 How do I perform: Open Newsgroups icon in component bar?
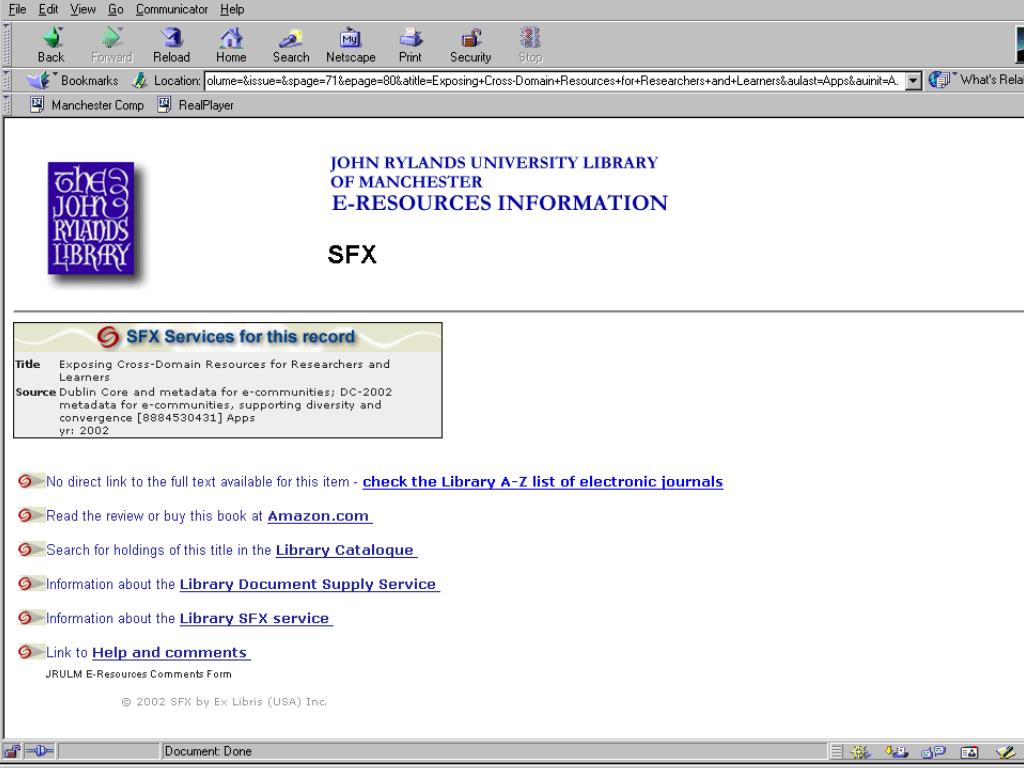(x=933, y=752)
